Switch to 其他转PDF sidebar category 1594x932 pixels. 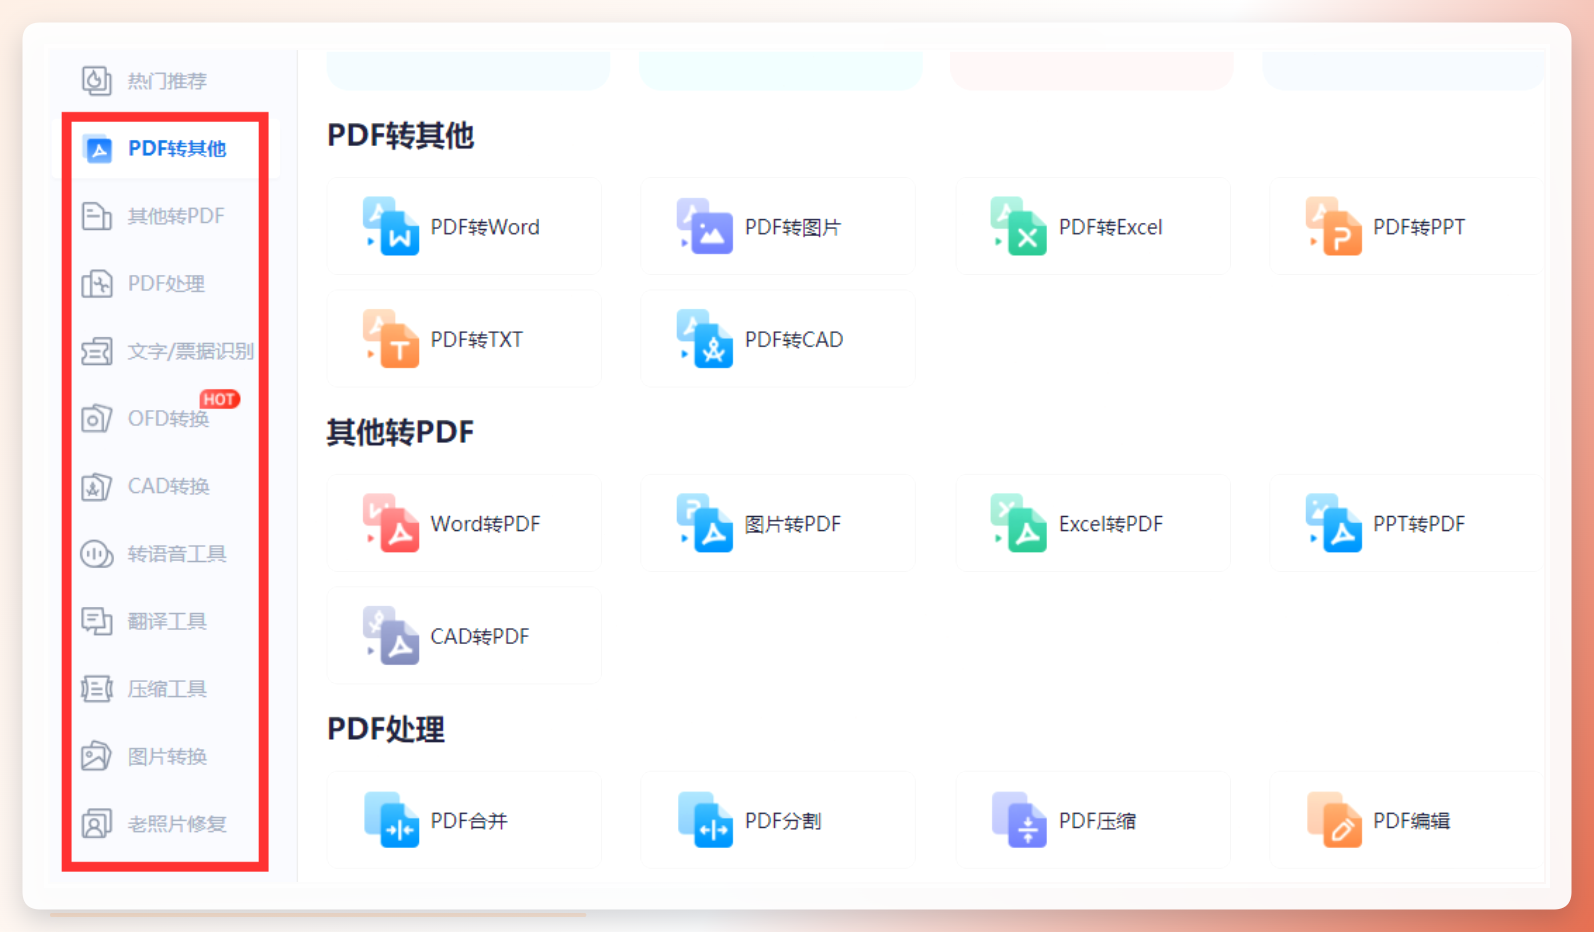click(154, 216)
